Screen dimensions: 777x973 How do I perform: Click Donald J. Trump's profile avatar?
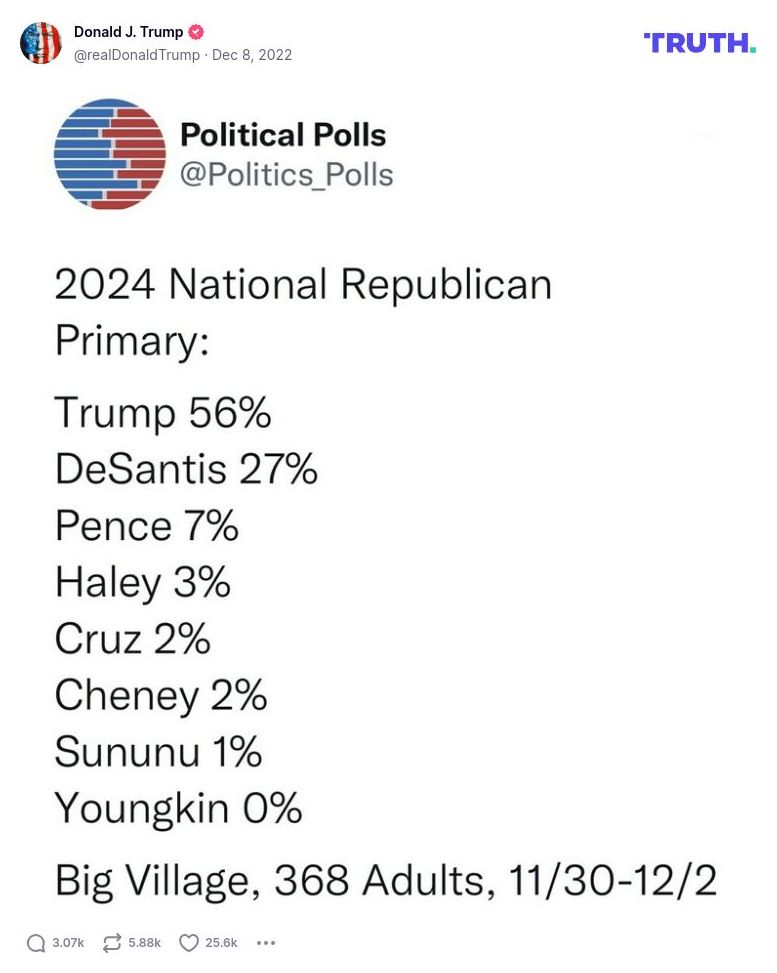[41, 43]
